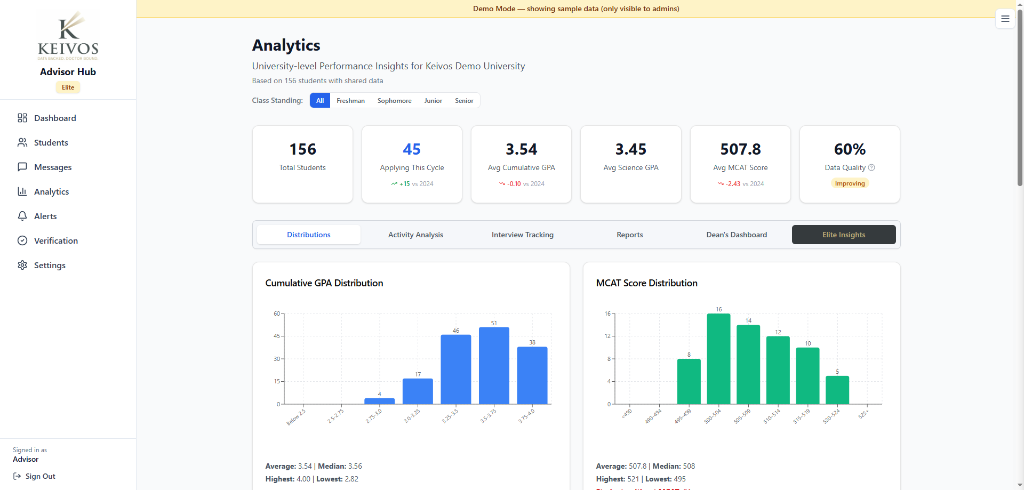This screenshot has height=490, width=1024.
Task: Click the MCAT chart bar labeled 16
Action: 718,359
